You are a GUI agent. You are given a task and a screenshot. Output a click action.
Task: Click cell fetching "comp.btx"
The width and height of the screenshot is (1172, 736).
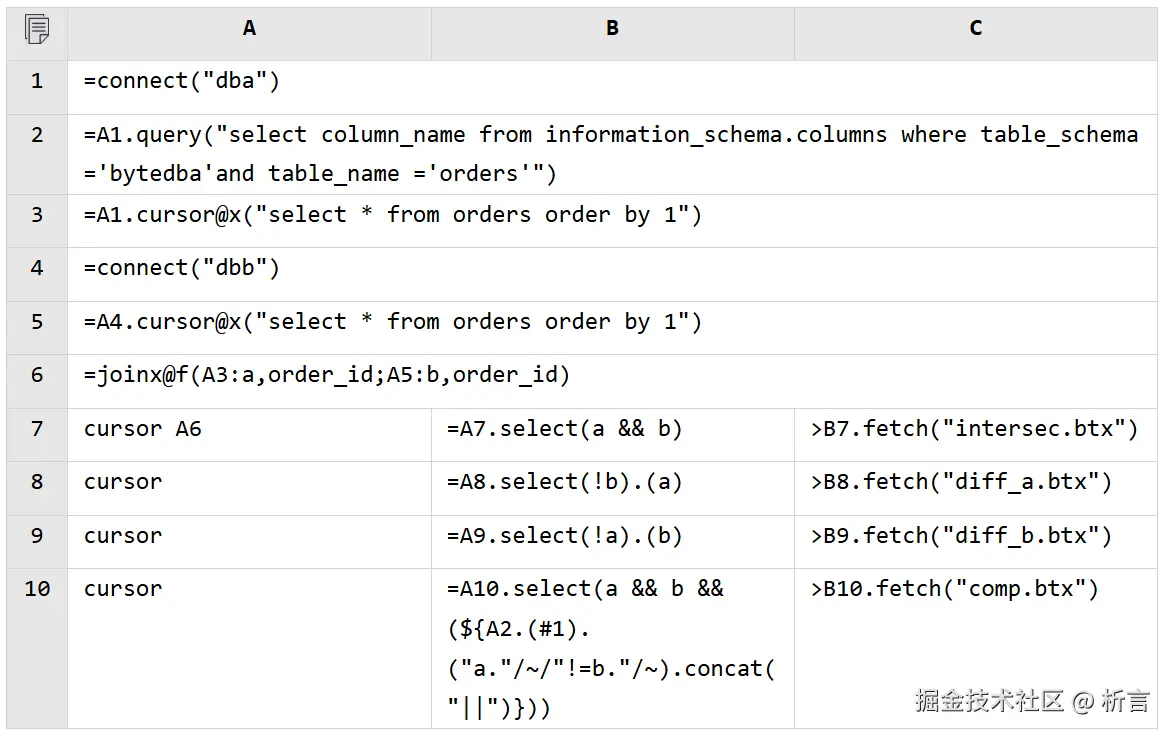[954, 589]
